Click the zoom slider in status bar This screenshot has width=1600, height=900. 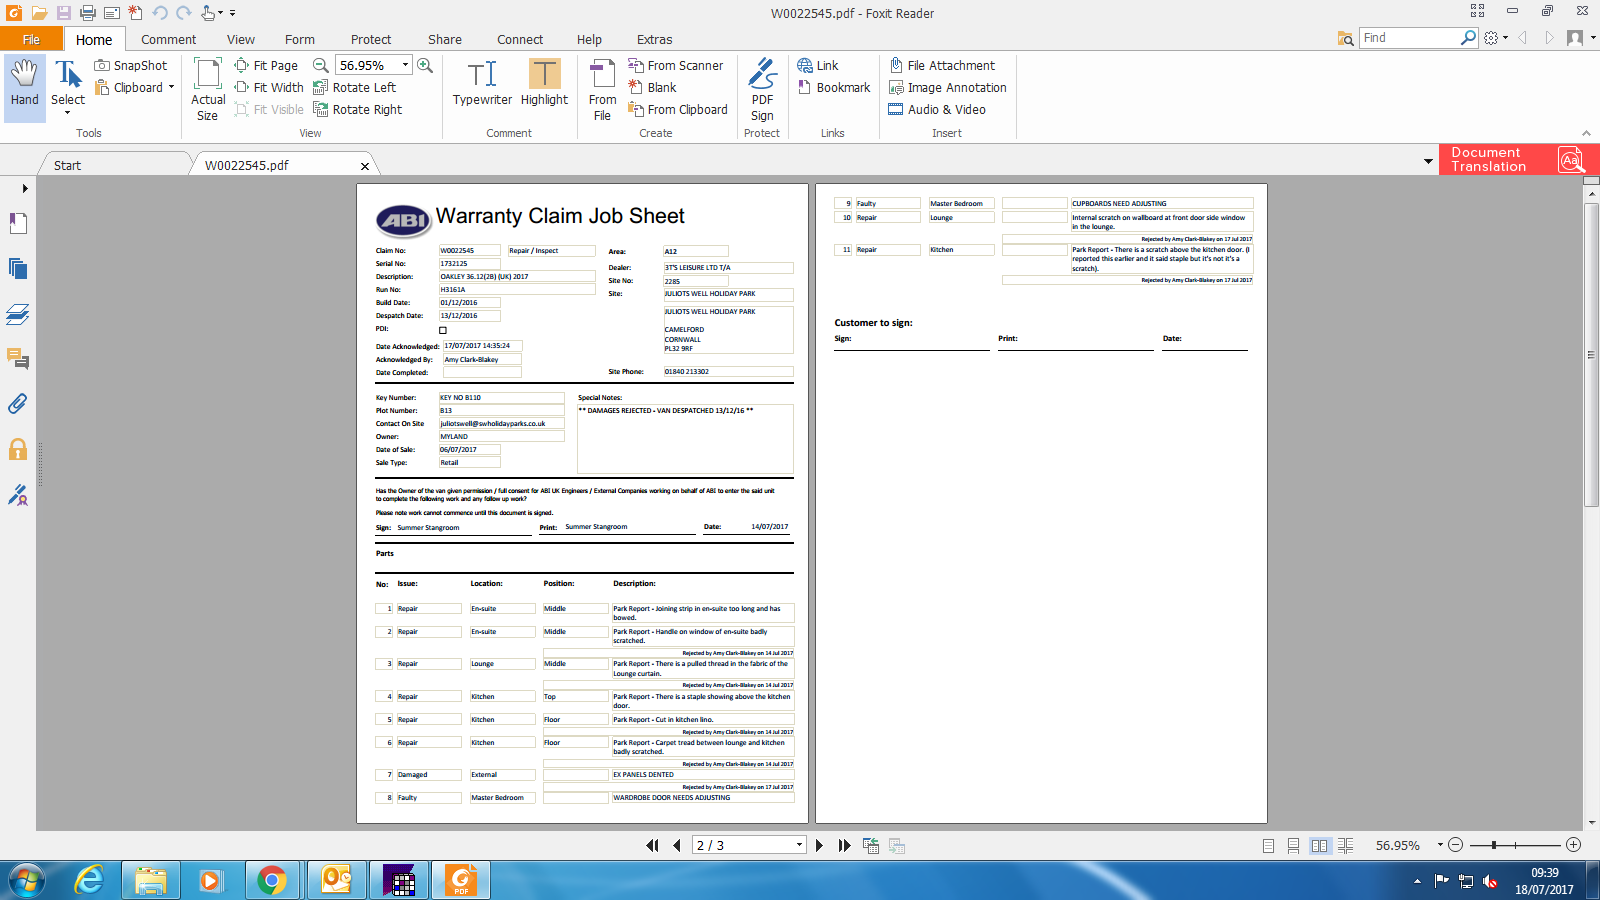point(1515,846)
